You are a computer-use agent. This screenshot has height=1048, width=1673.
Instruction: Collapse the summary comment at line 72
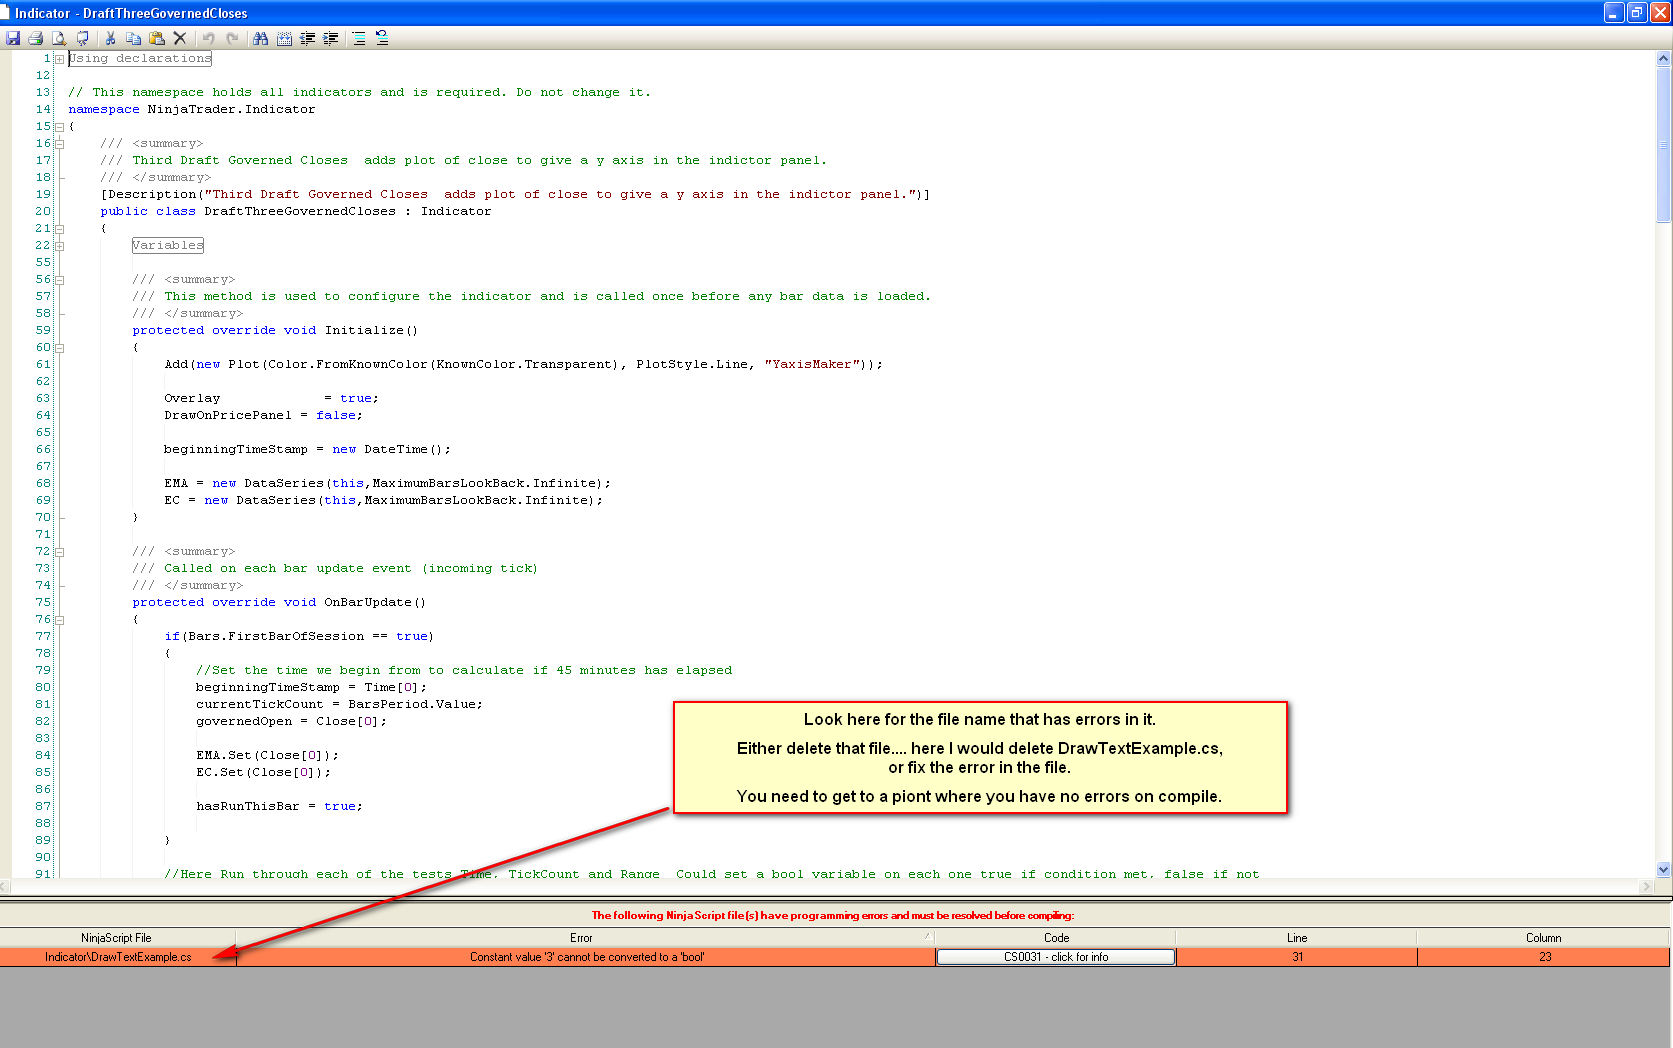(x=59, y=552)
